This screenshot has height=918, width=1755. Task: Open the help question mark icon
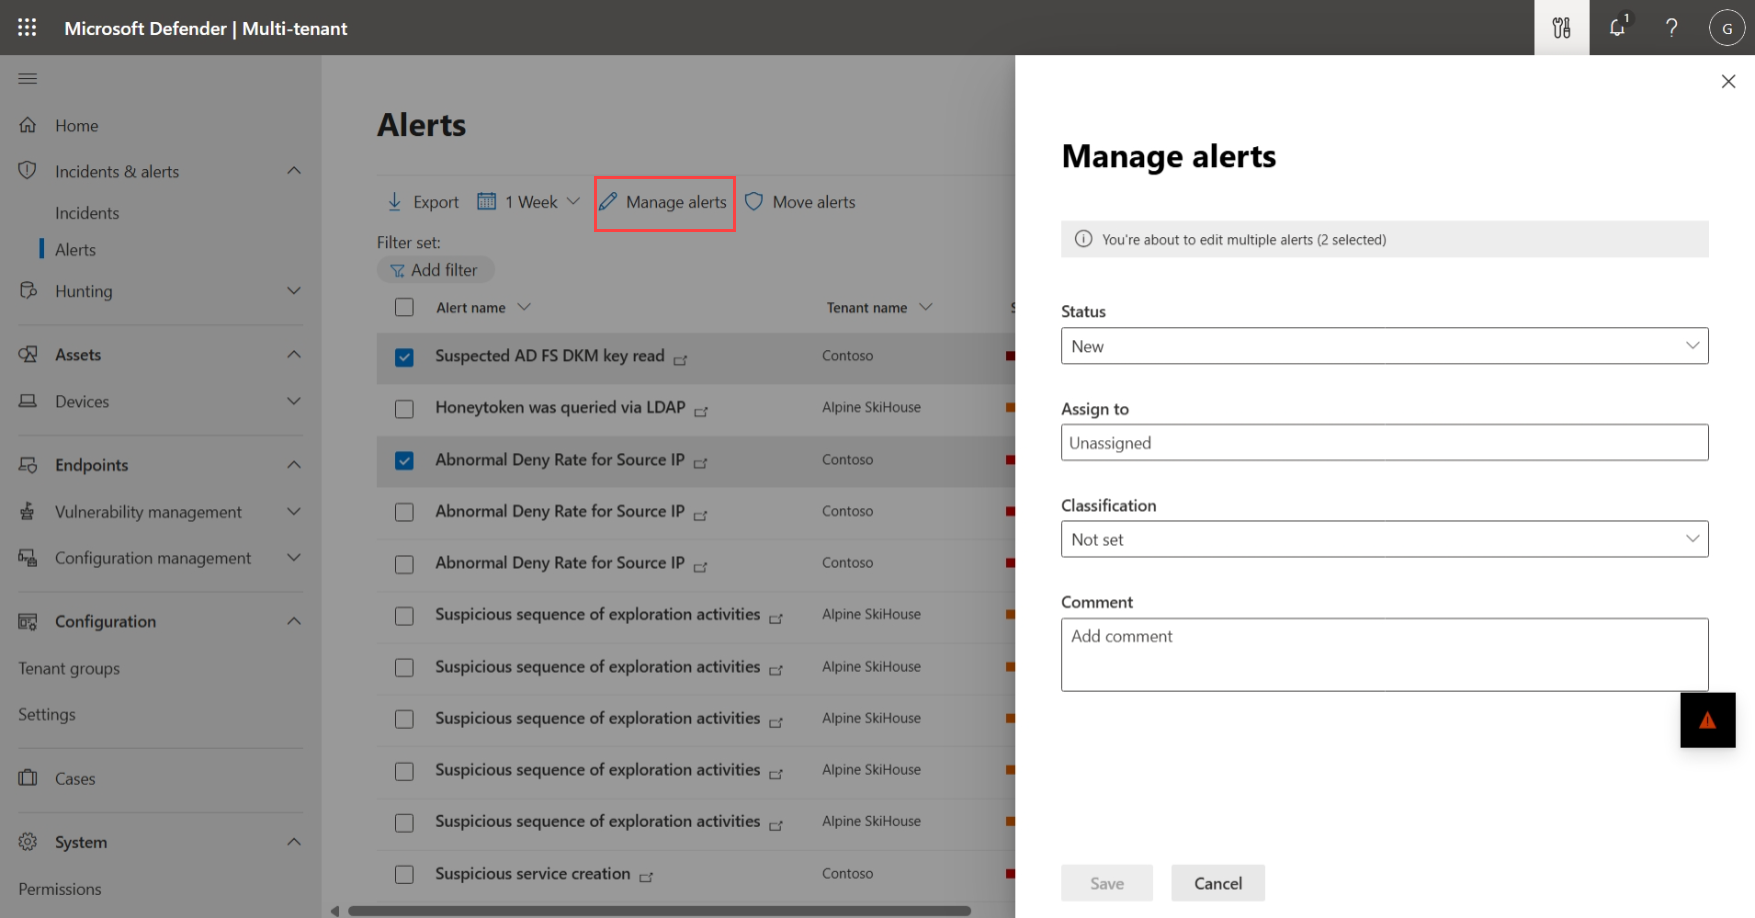pyautogui.click(x=1671, y=28)
